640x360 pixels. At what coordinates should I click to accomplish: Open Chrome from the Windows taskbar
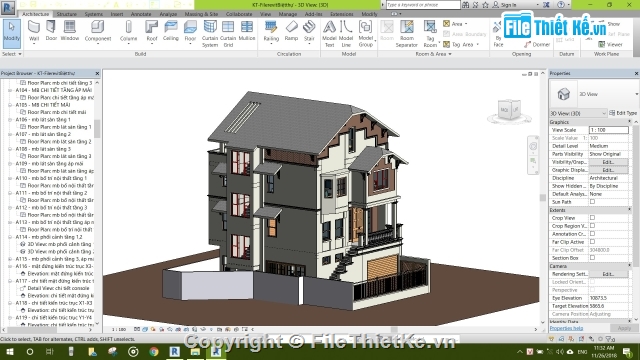[x=154, y=351]
